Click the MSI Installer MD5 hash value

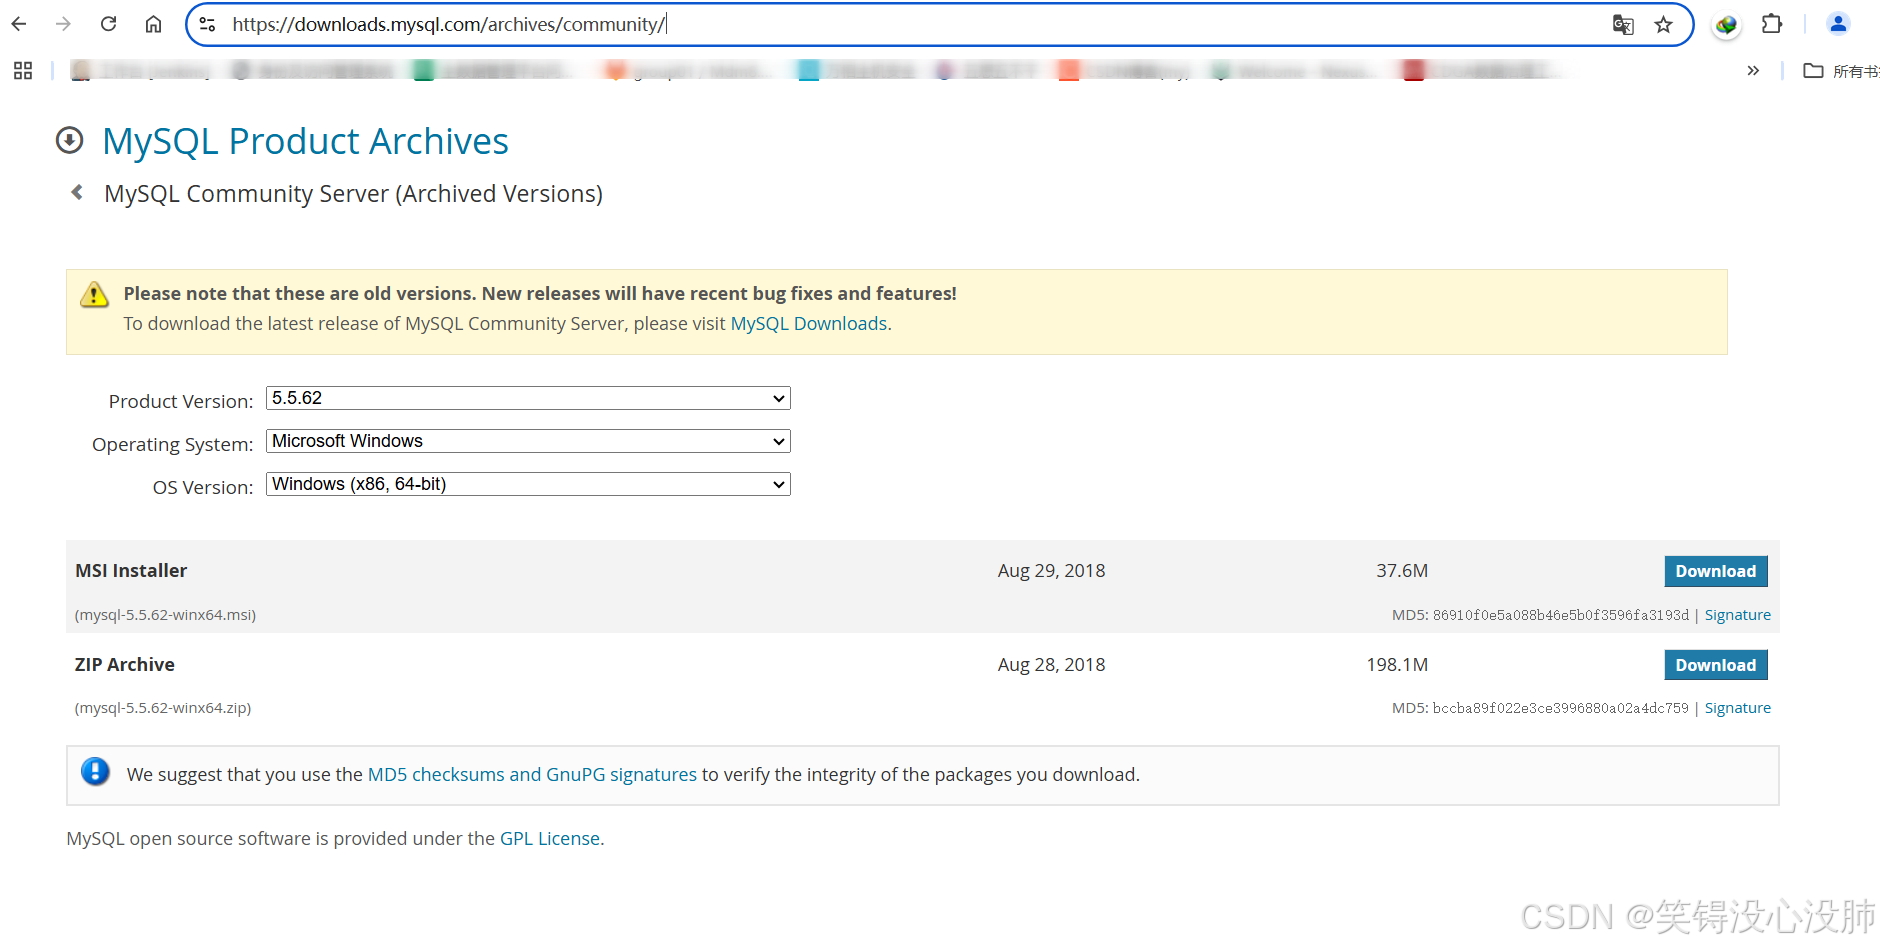1560,615
